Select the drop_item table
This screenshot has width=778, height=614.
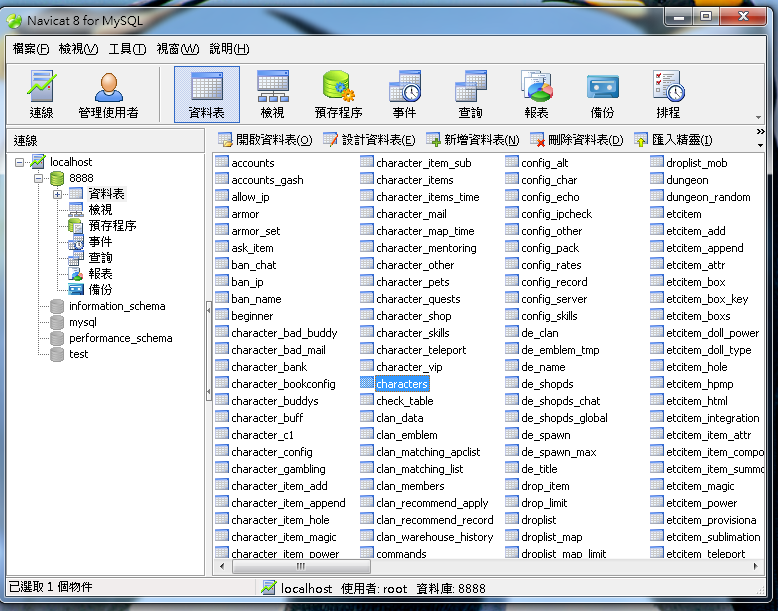pyautogui.click(x=545, y=486)
